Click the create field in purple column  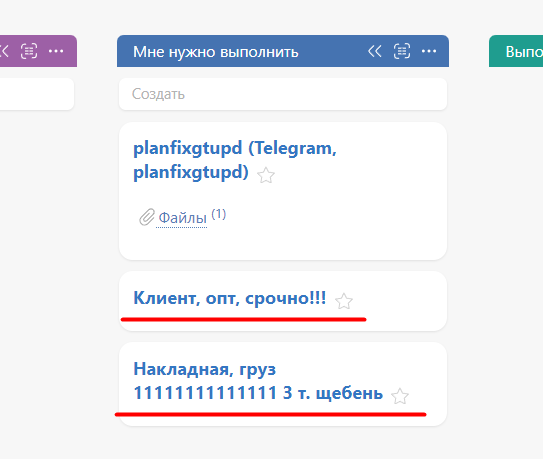pos(37,94)
